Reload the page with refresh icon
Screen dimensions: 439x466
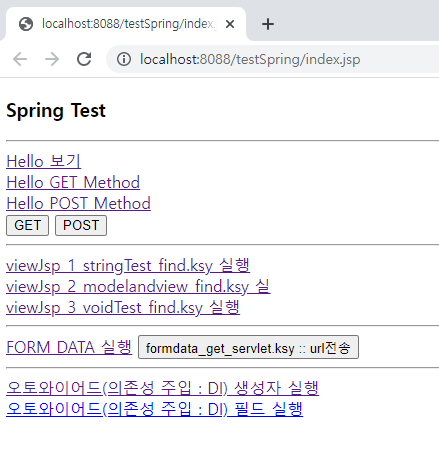[x=84, y=59]
